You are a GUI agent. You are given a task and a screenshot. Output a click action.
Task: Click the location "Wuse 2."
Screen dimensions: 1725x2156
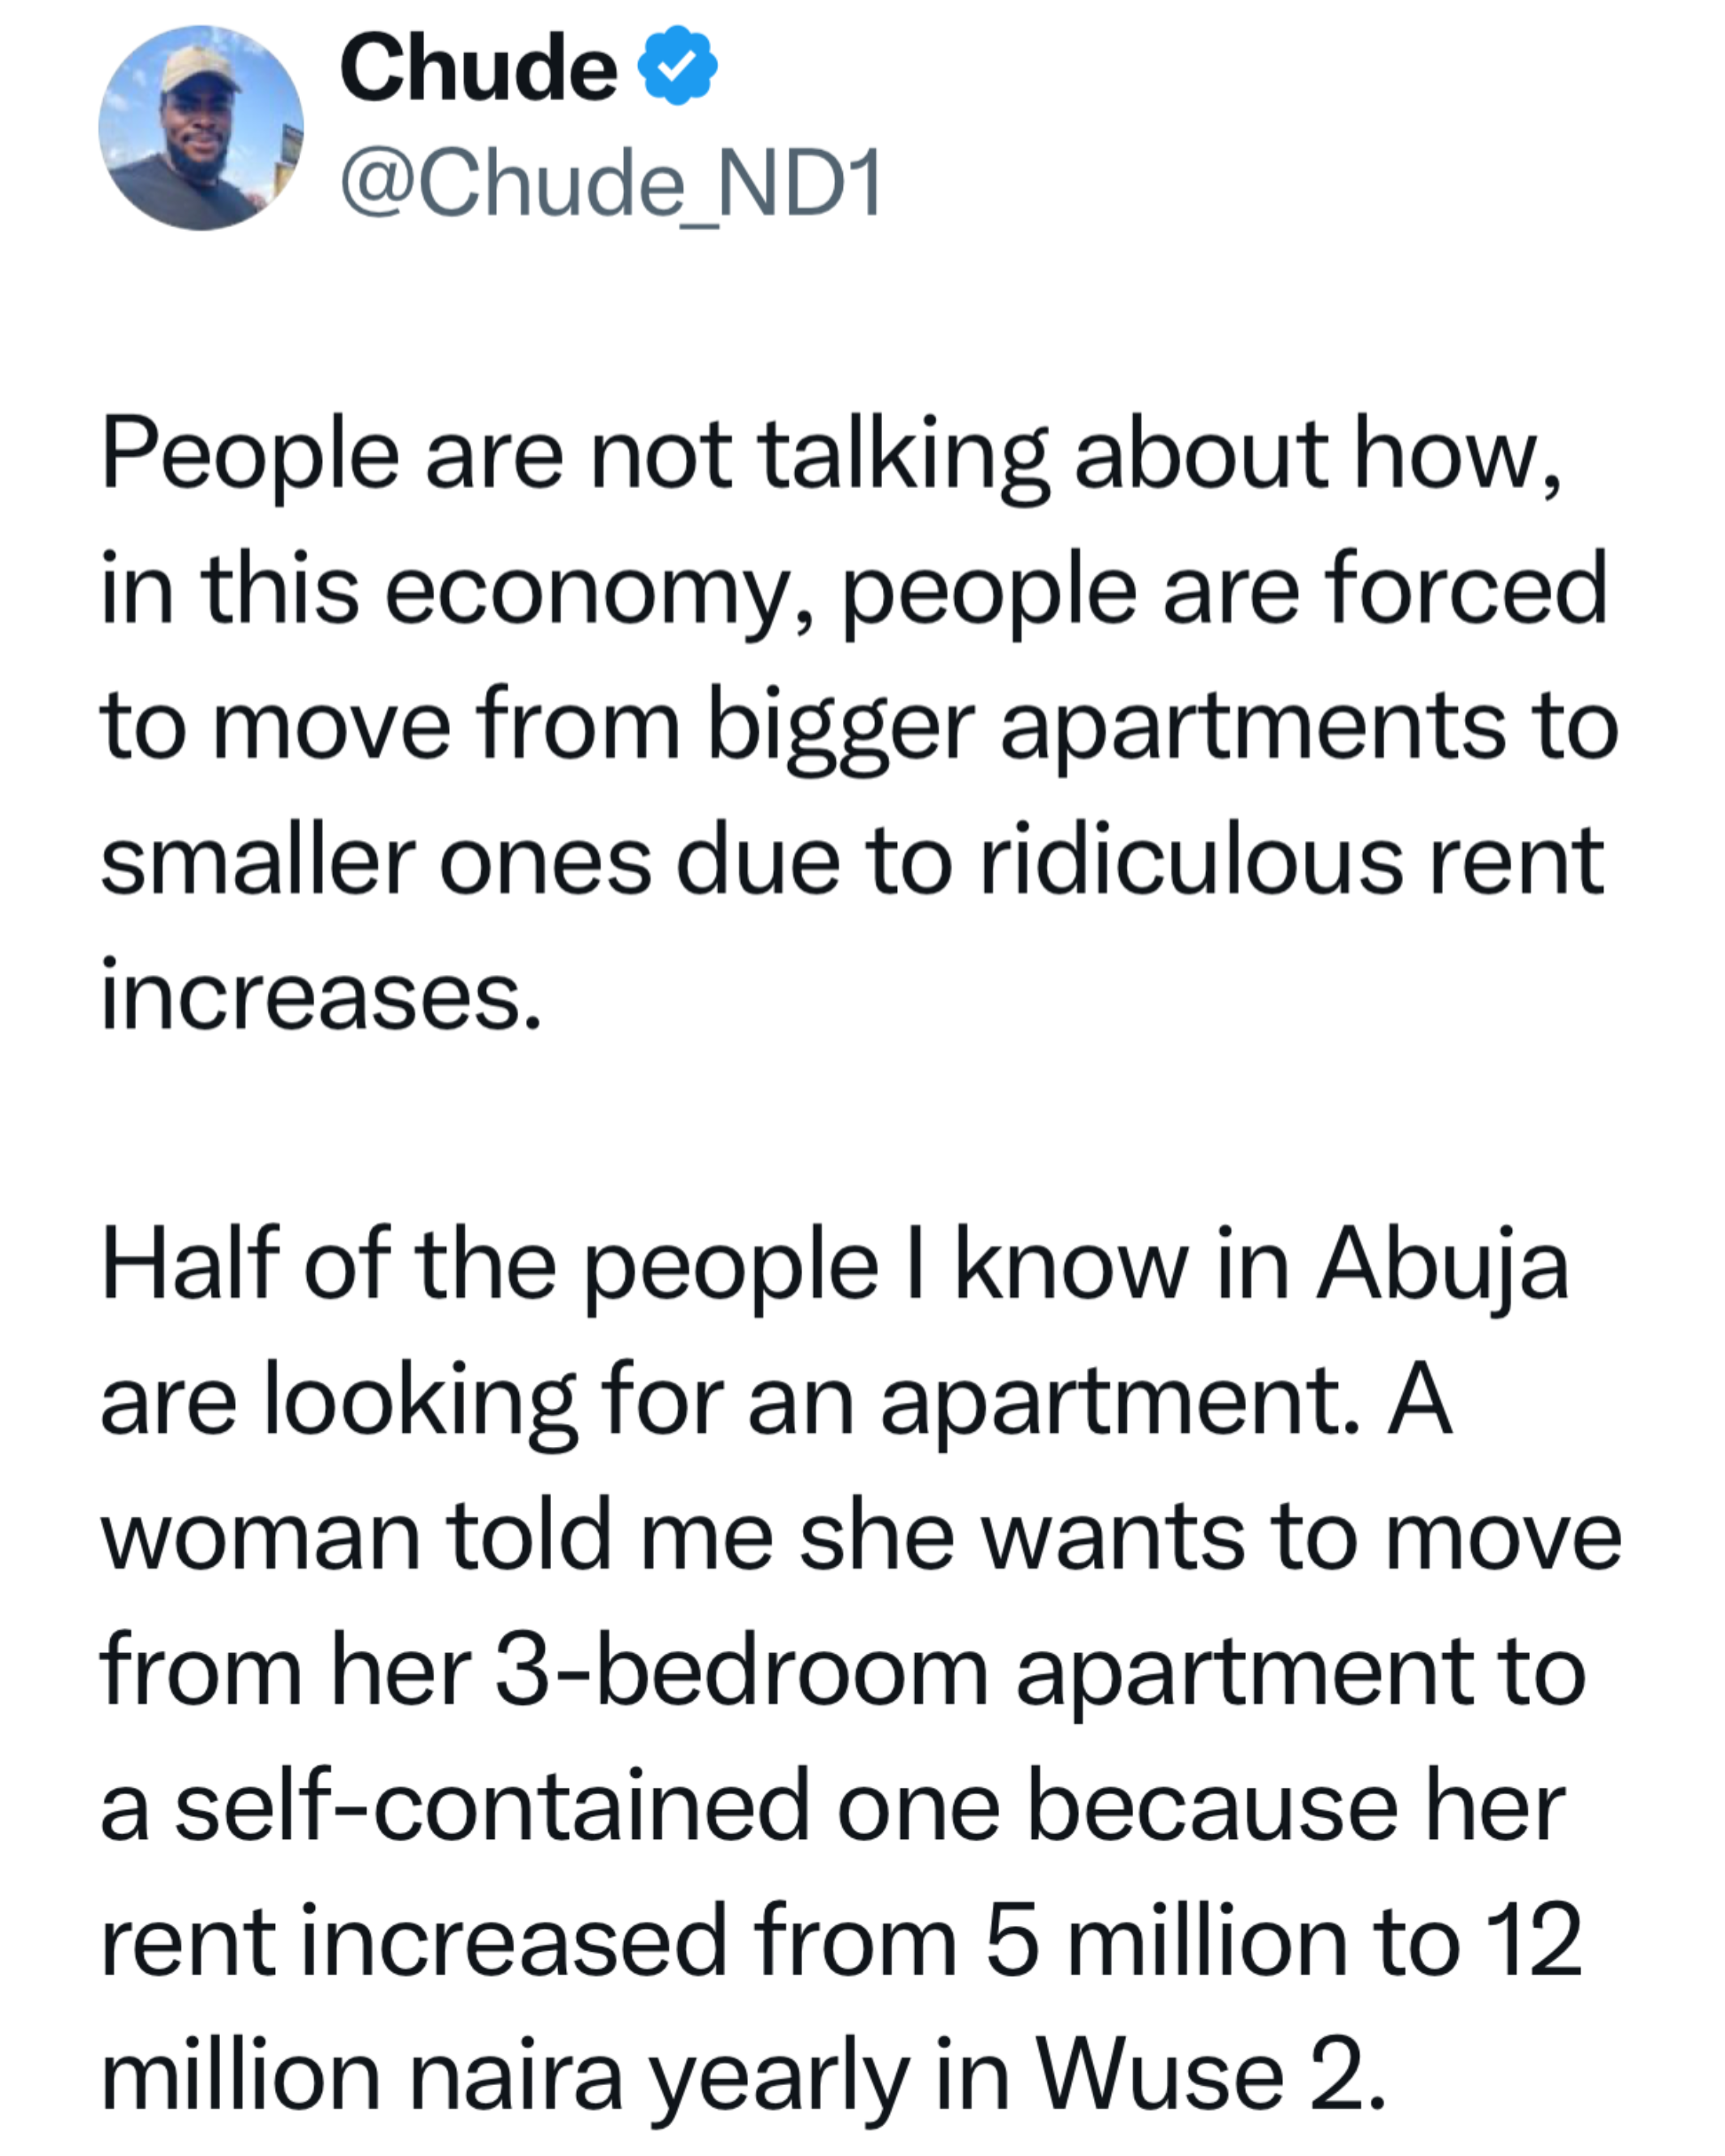pos(1211,2078)
